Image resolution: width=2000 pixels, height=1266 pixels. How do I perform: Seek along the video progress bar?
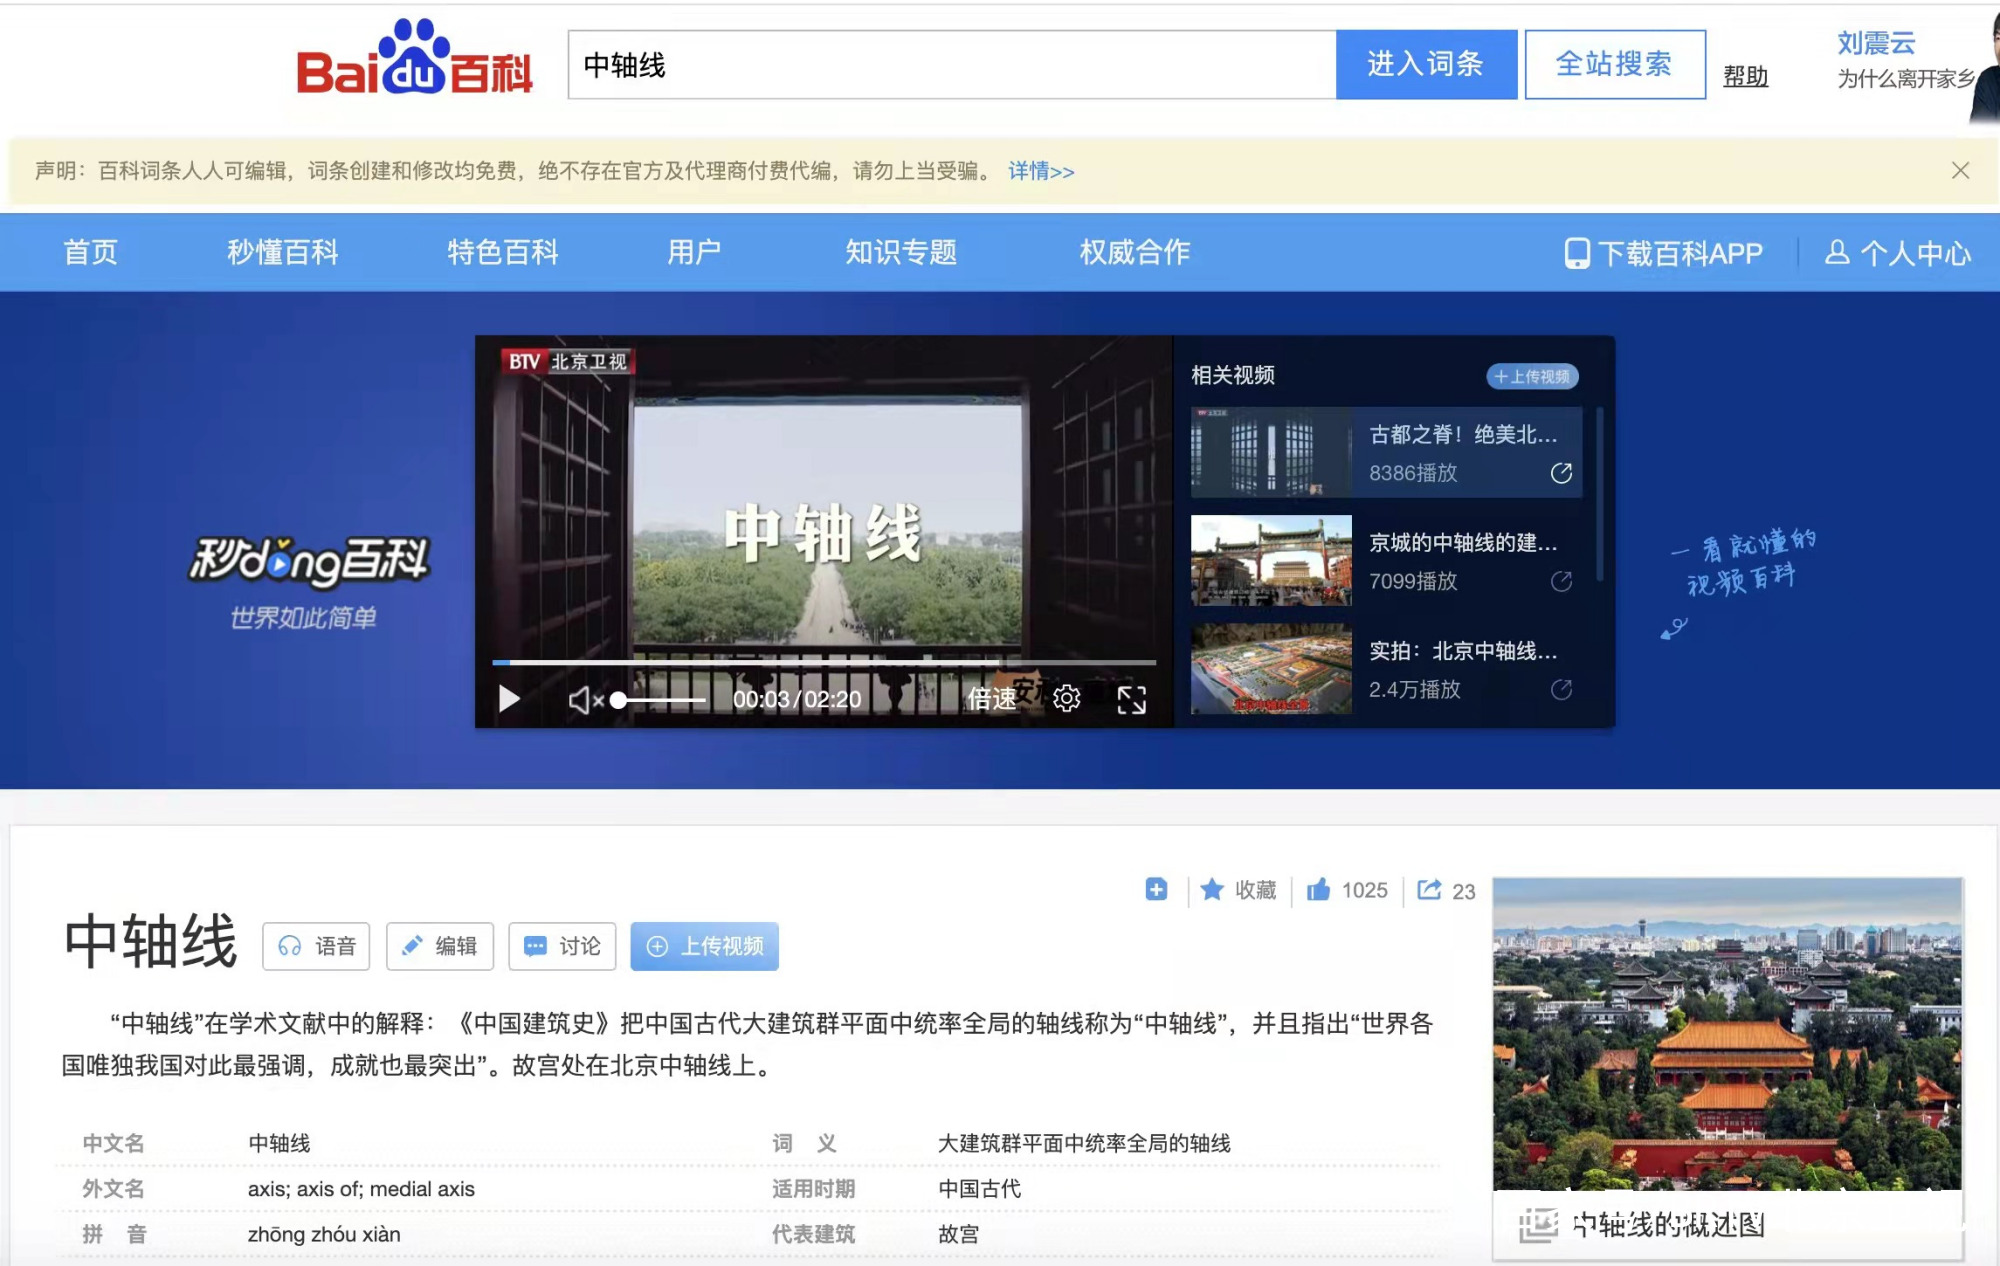(x=824, y=662)
